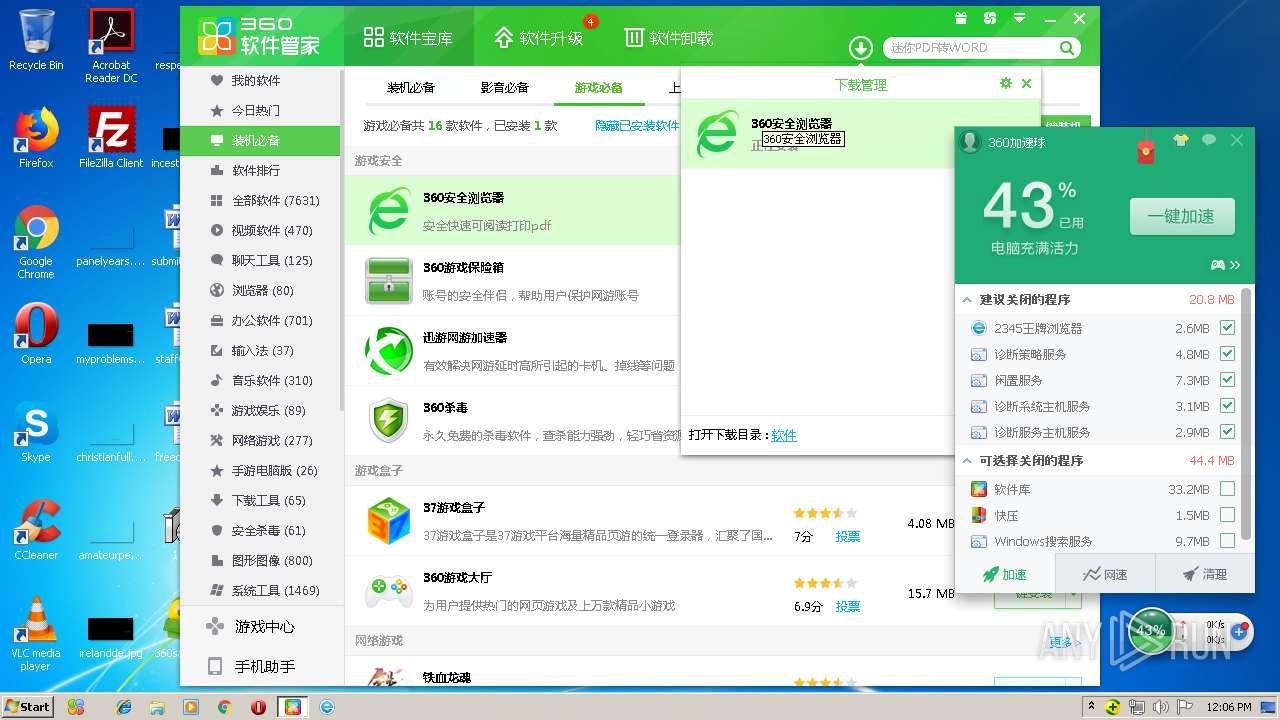Show hidden tray icons arrow
The width and height of the screenshot is (1280, 720).
tap(1091, 706)
